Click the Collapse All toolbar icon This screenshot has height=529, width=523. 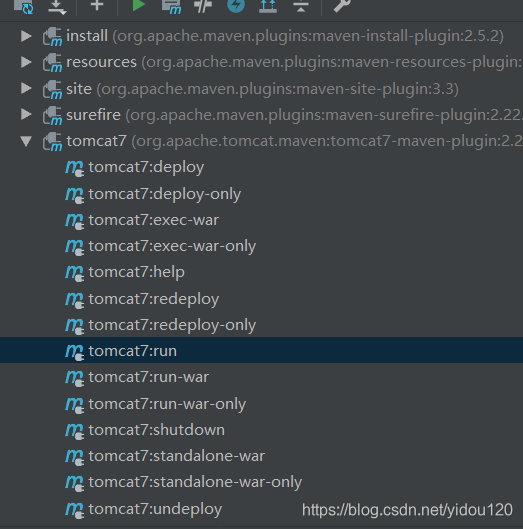pyautogui.click(x=301, y=5)
